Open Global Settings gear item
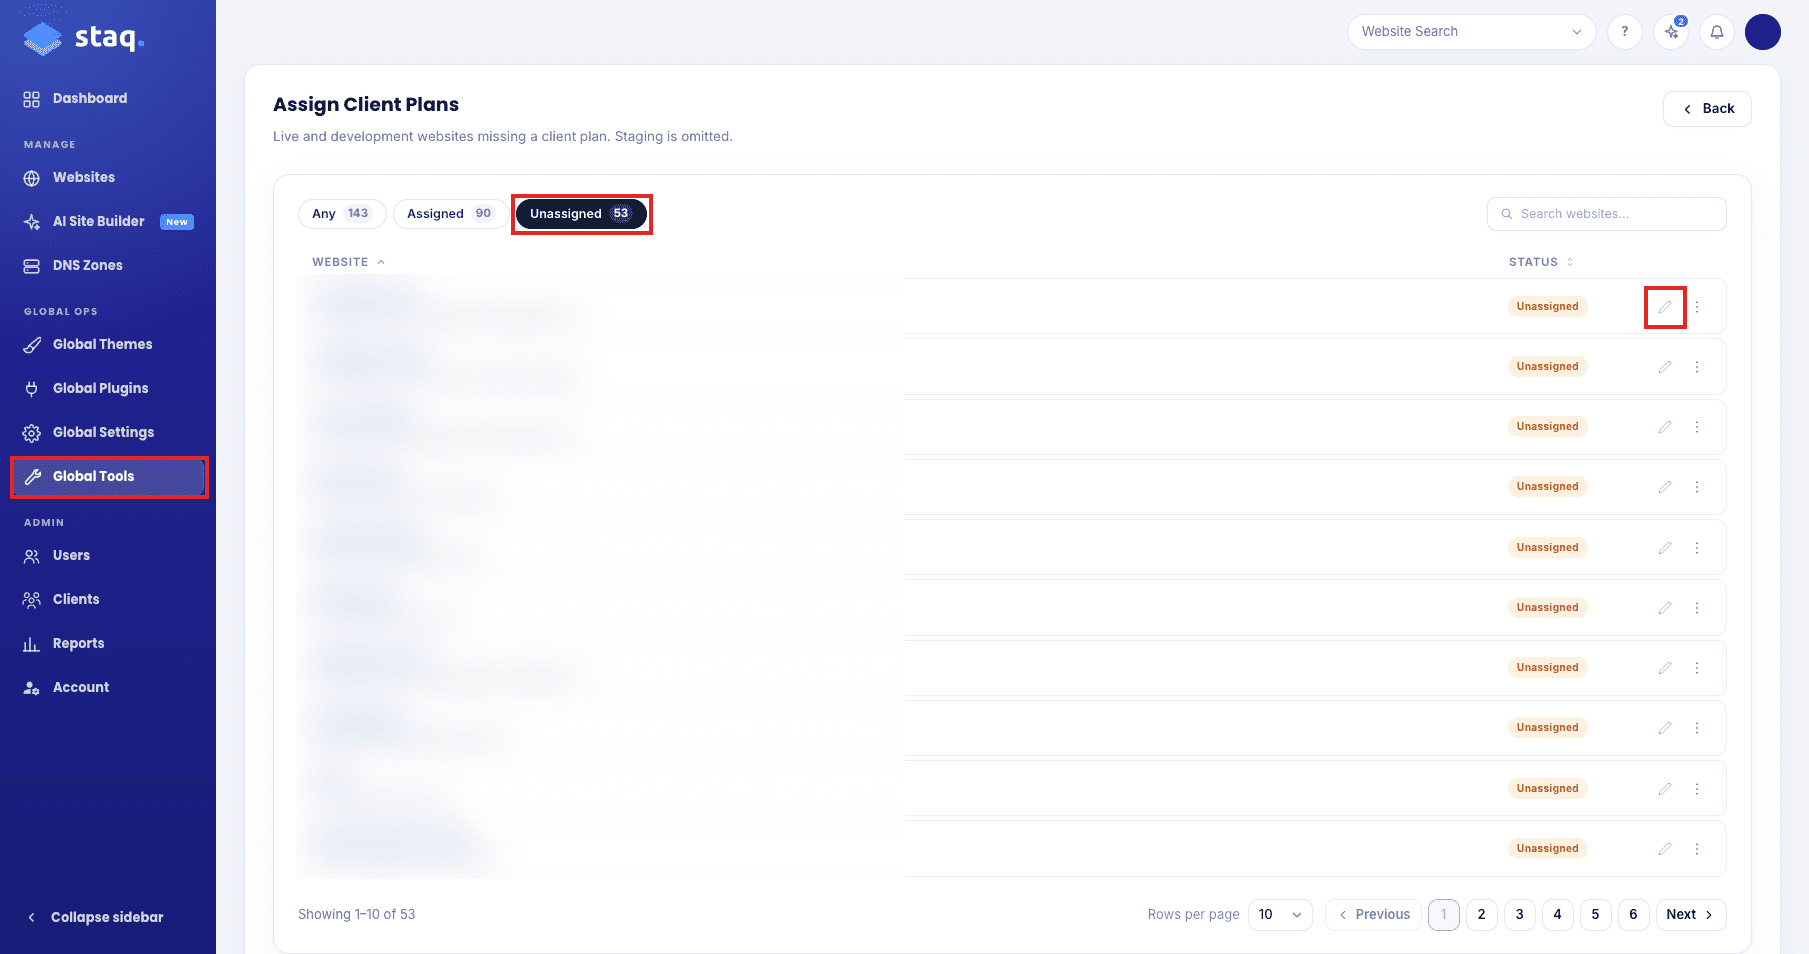This screenshot has height=954, width=1809. 90,432
